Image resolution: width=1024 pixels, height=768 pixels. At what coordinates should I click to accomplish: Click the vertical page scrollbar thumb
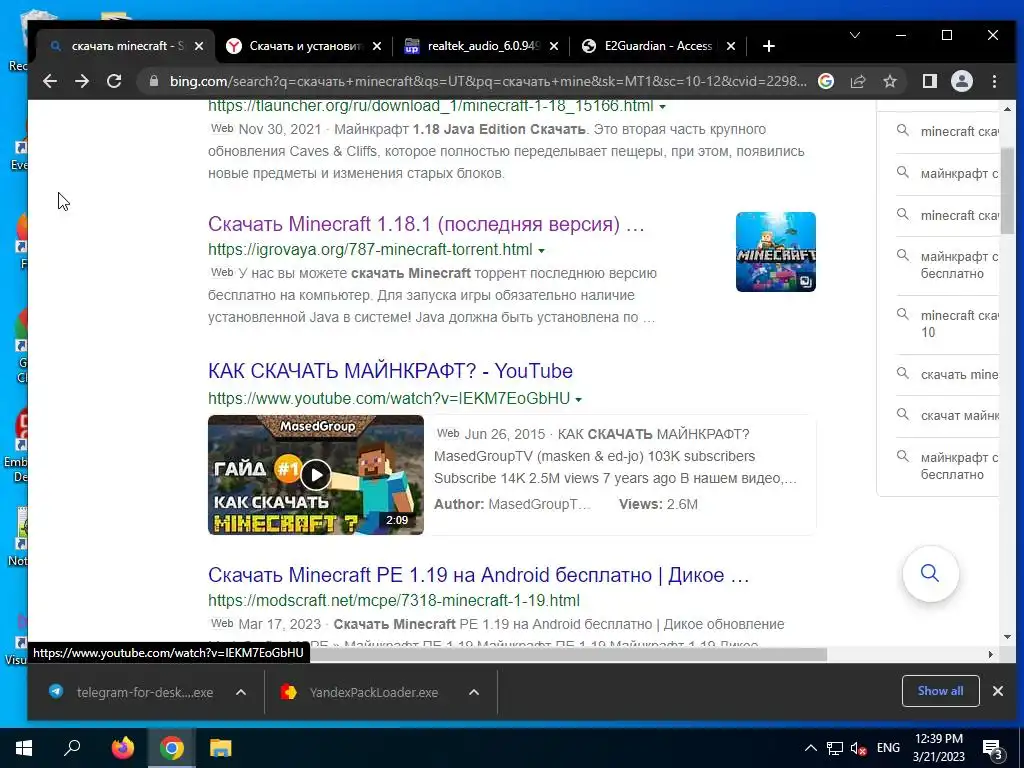(x=1007, y=189)
